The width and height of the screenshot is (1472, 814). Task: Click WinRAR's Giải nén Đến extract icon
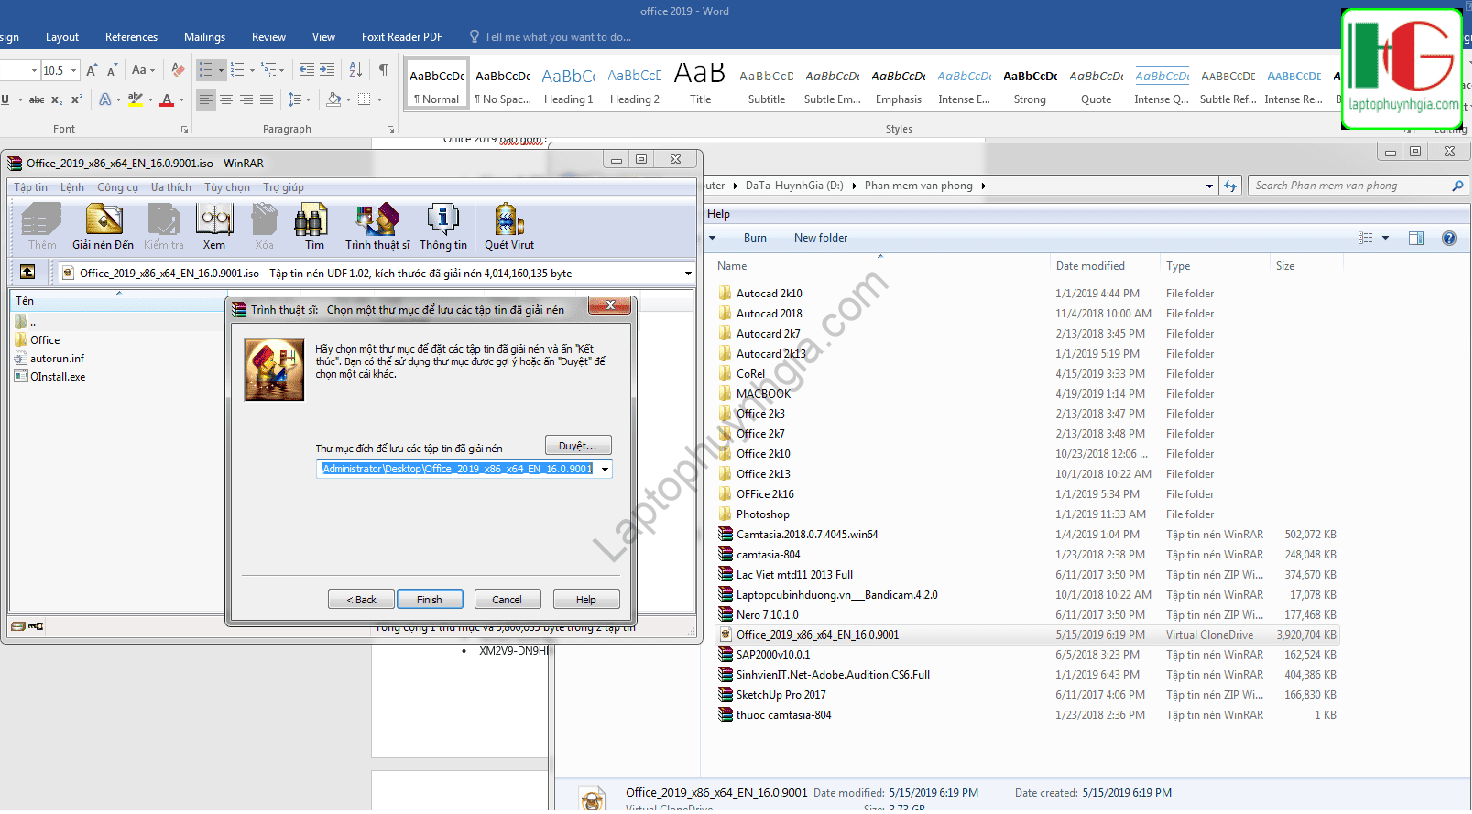click(103, 227)
